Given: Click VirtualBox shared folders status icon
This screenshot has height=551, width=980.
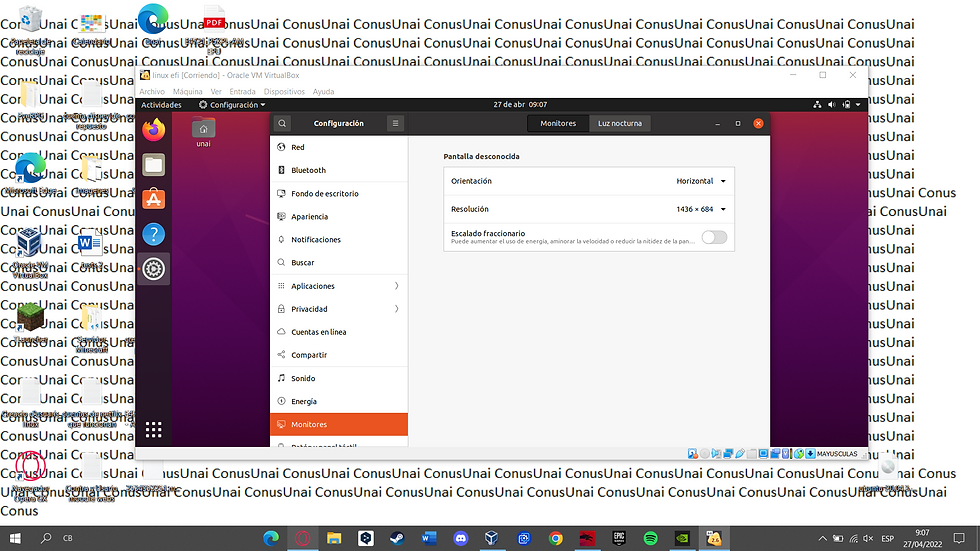Looking at the screenshot, I should [752, 454].
